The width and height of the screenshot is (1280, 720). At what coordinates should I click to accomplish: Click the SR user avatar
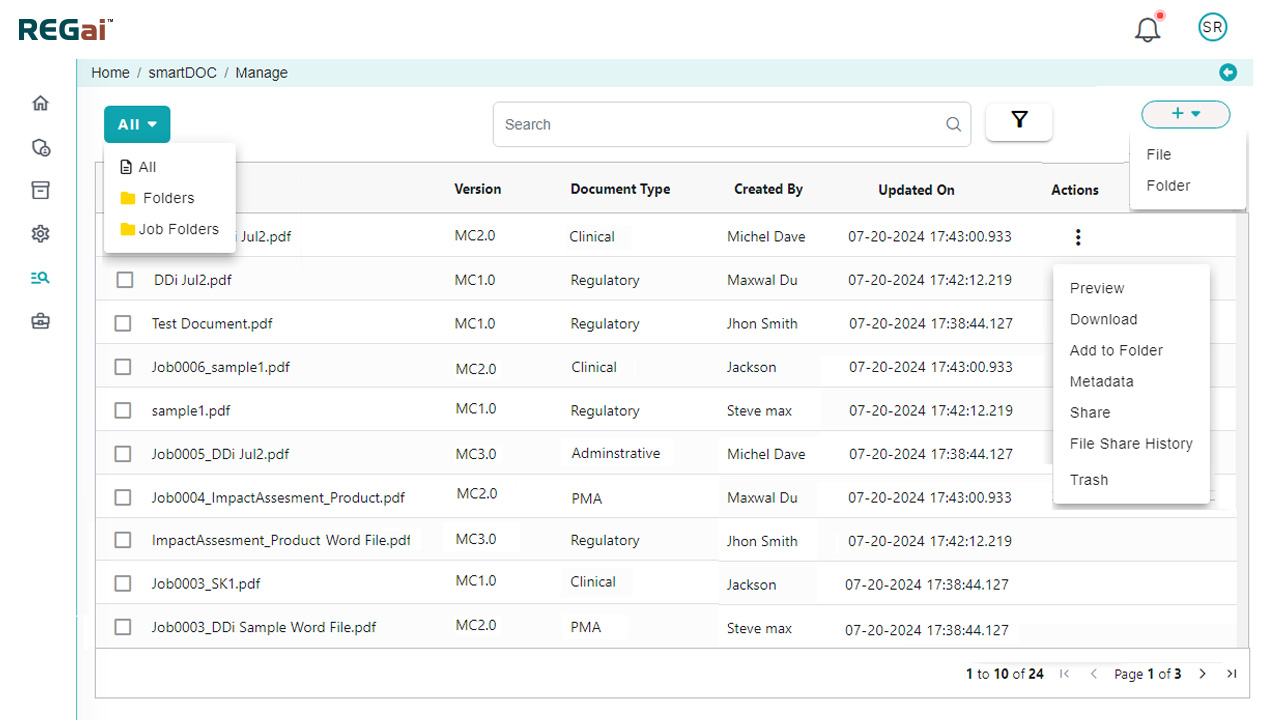click(1212, 28)
